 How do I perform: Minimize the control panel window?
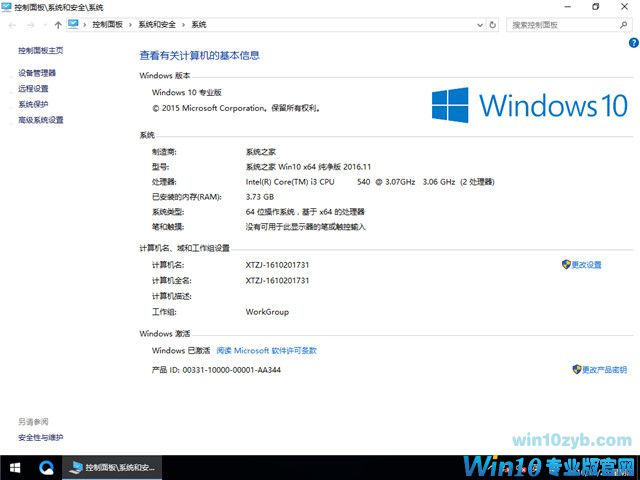pyautogui.click(x=568, y=7)
